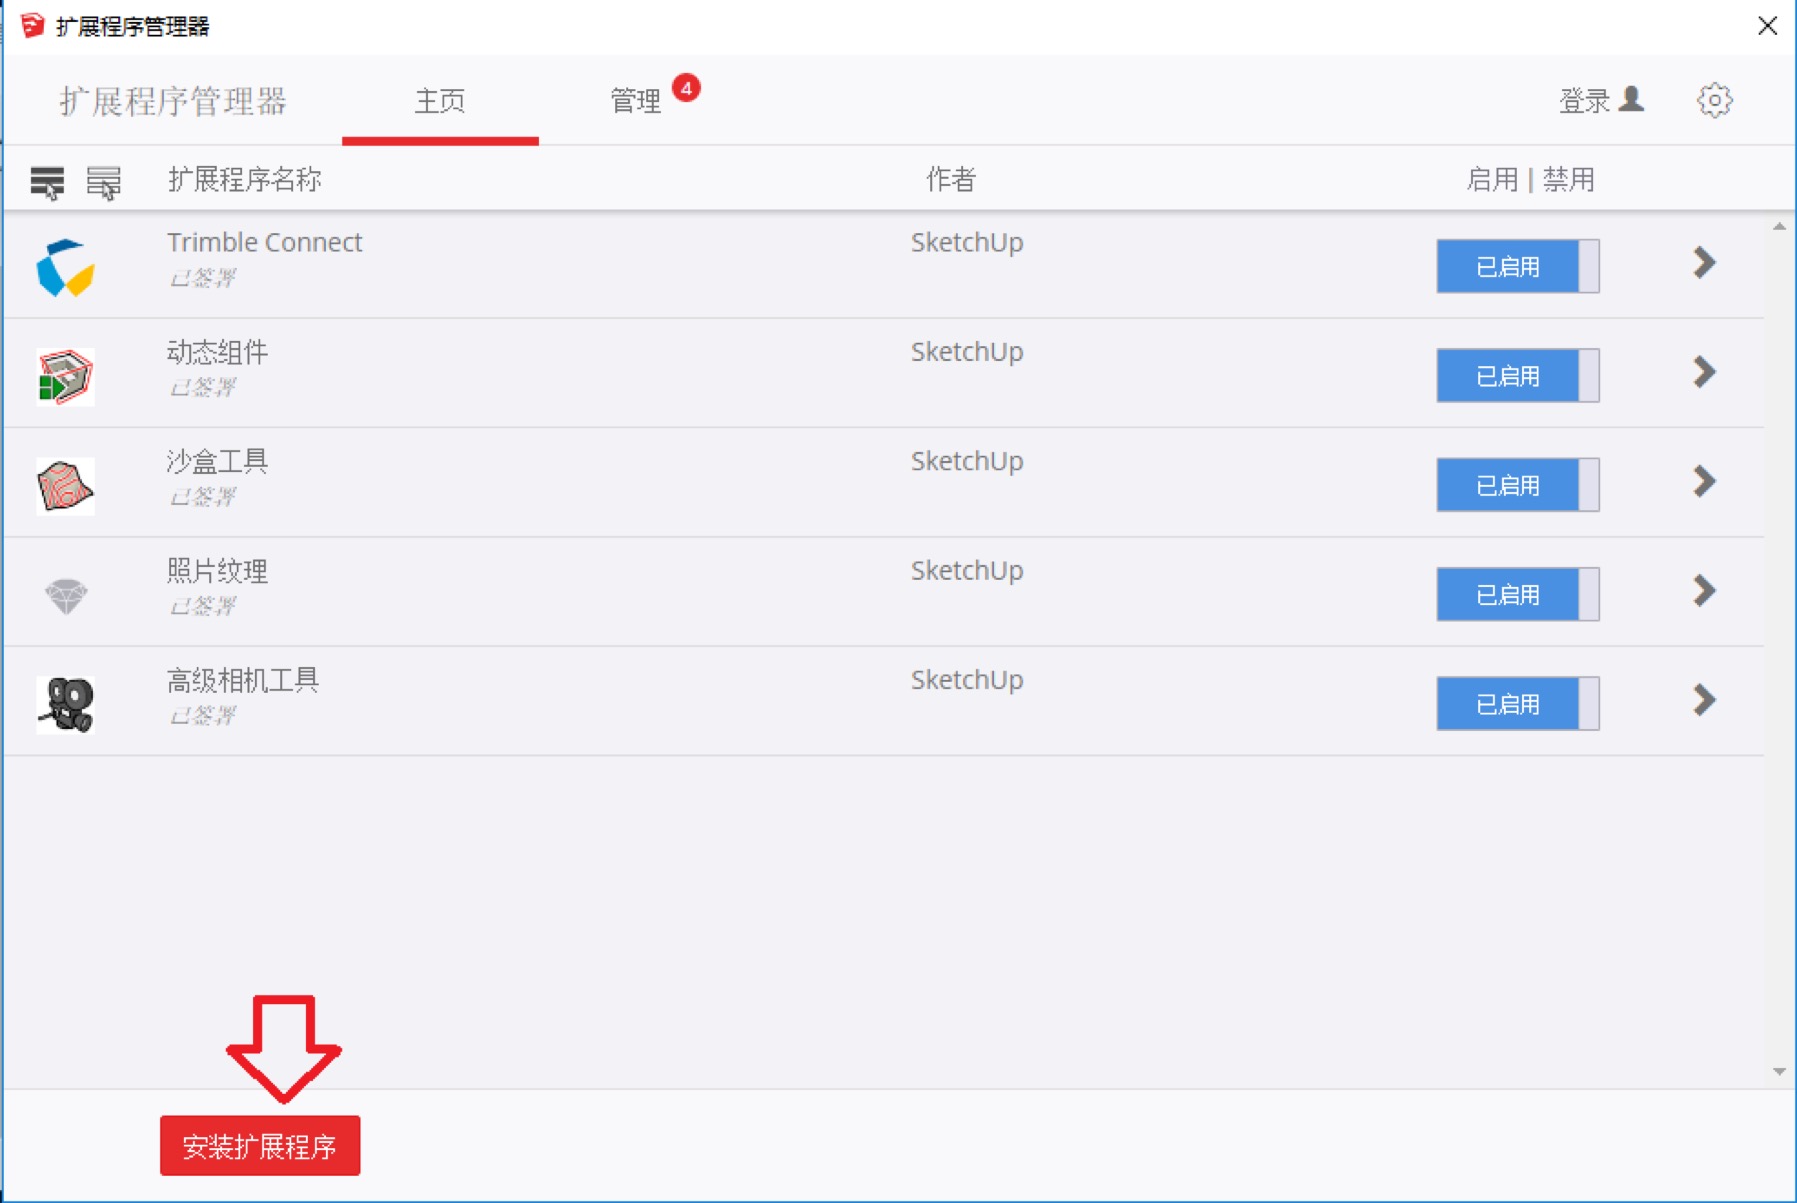Click the 登录 sign-in link
The width and height of the screenshot is (1797, 1203).
pyautogui.click(x=1584, y=101)
